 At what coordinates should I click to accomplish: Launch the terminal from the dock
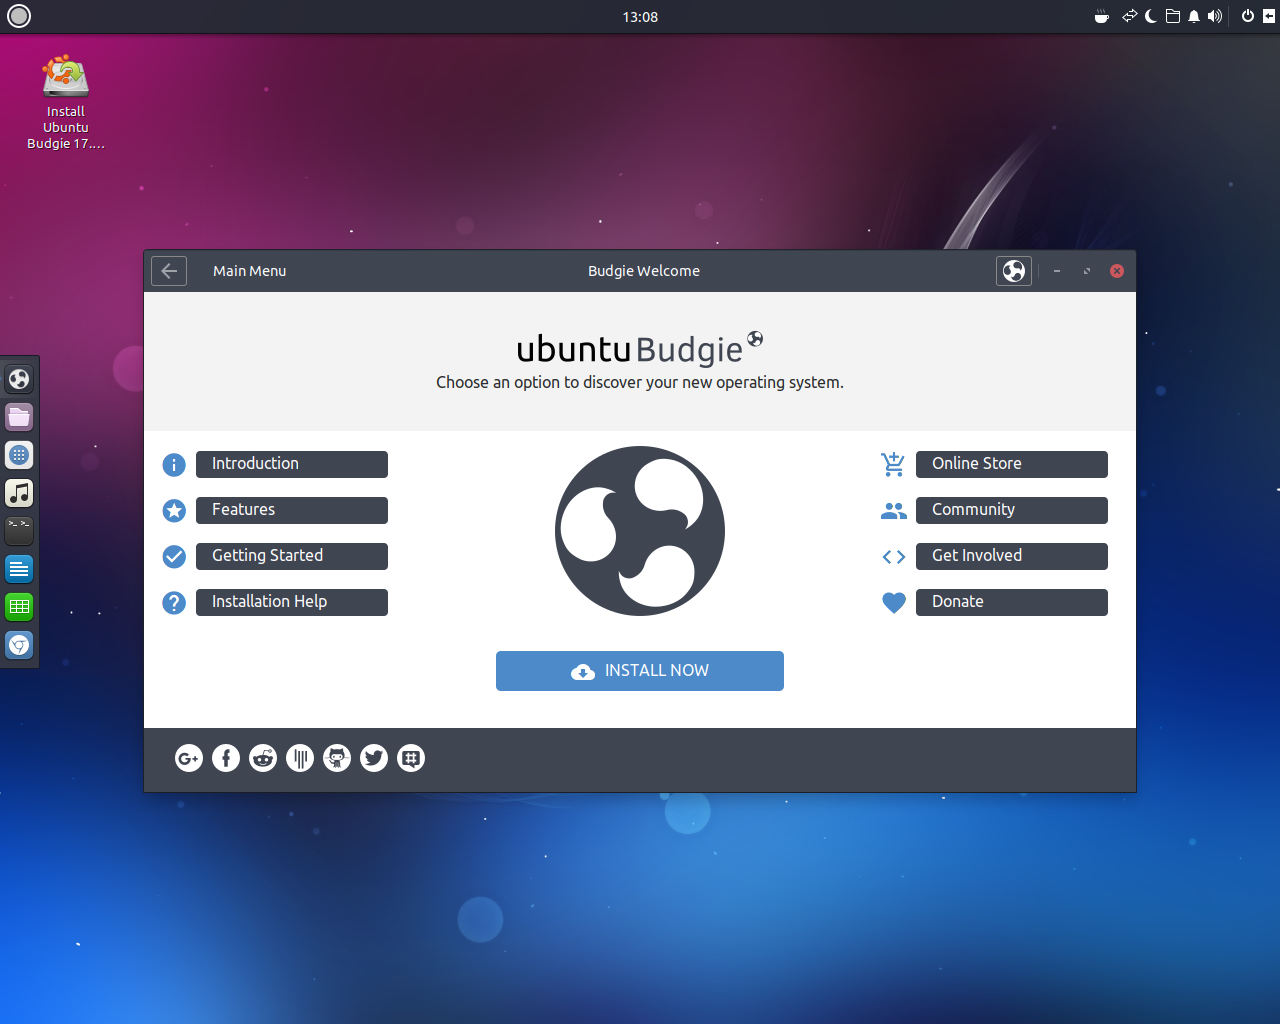tap(19, 531)
